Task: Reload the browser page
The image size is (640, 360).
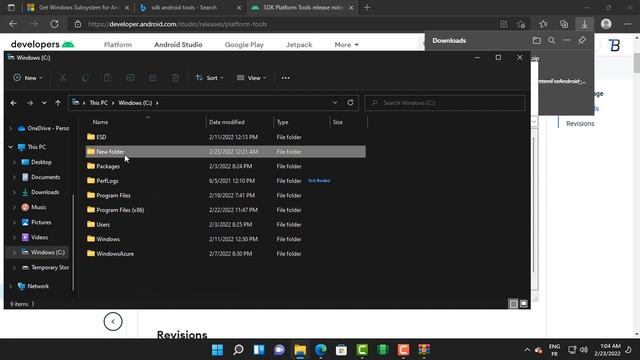Action: [x=54, y=24]
